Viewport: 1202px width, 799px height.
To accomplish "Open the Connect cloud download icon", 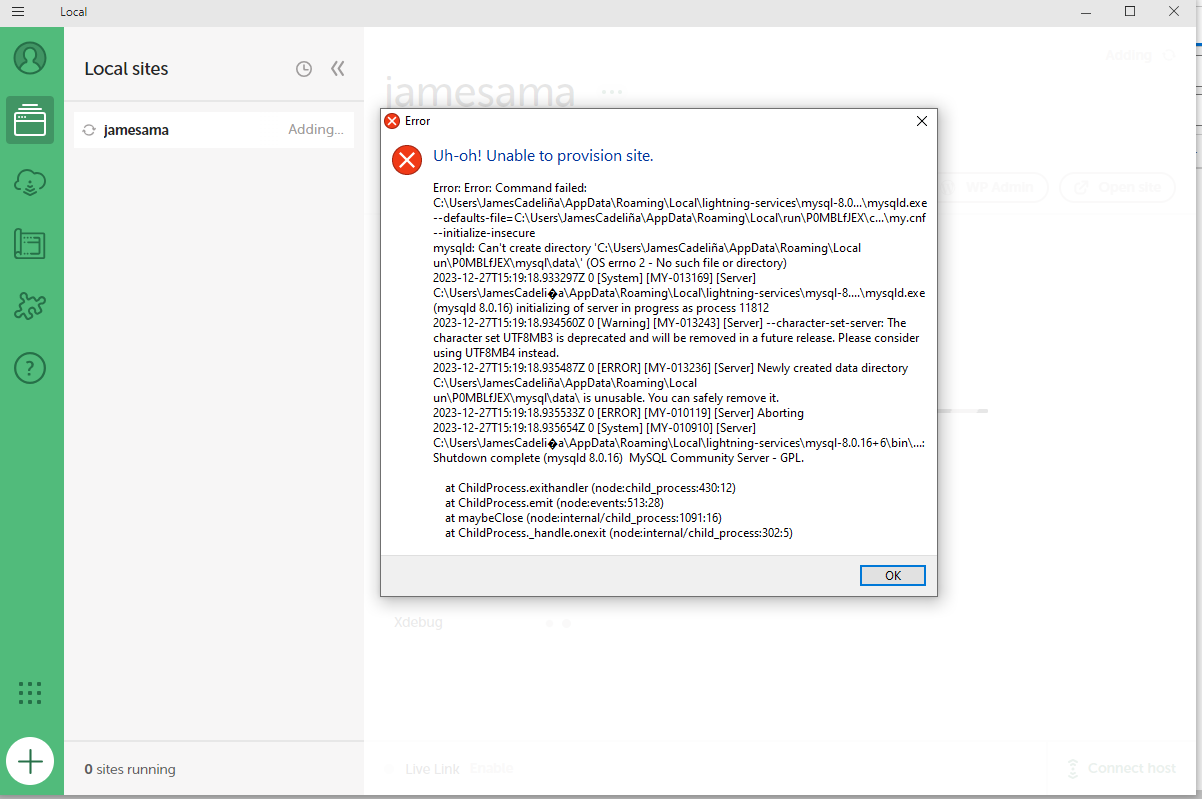I will pos(30,182).
